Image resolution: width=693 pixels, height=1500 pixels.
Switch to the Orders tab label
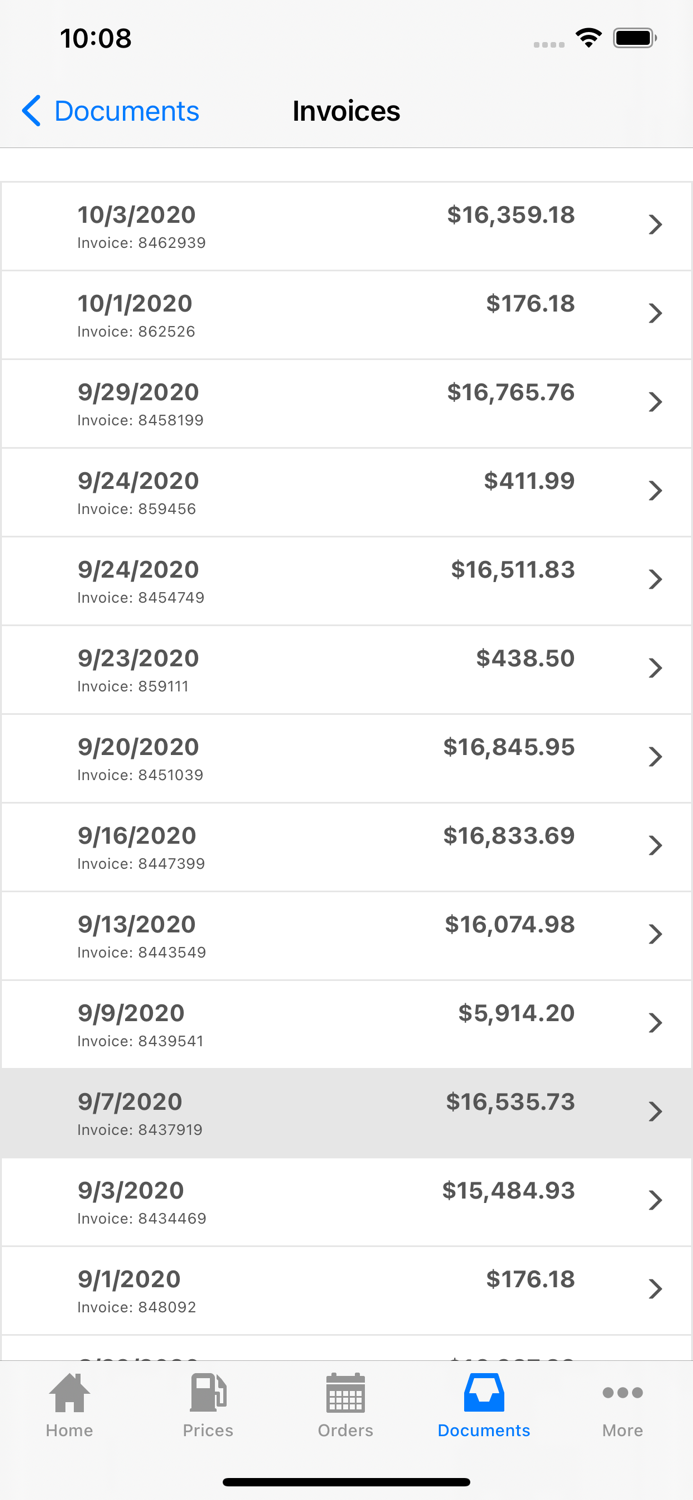click(x=345, y=1431)
